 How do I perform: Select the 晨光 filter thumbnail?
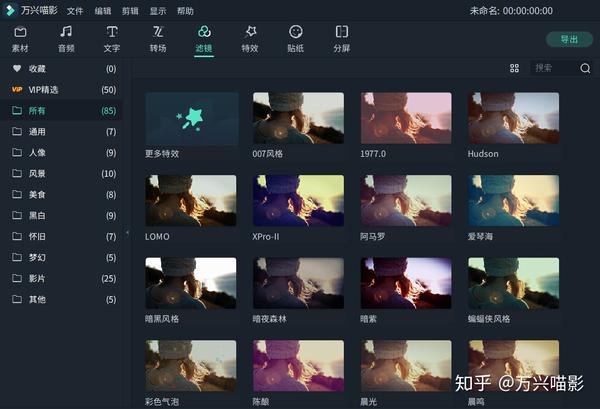(x=406, y=366)
